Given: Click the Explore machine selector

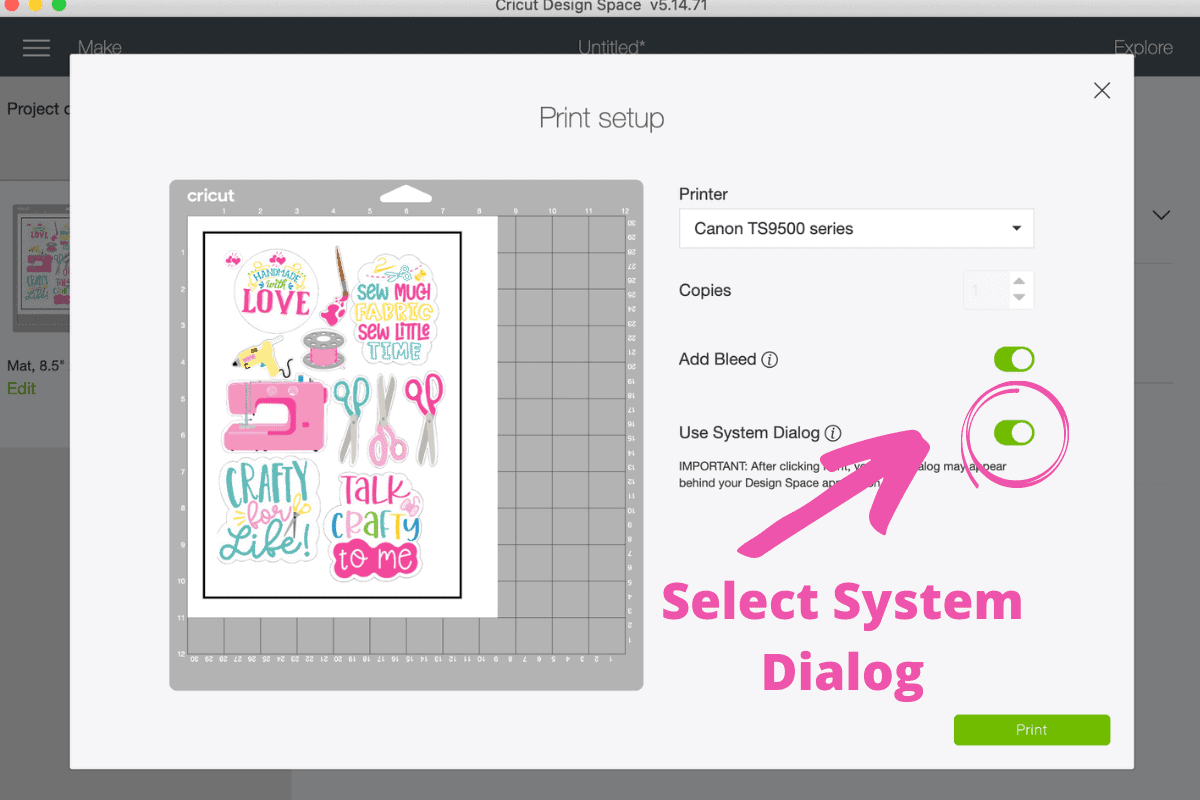Looking at the screenshot, I should [1143, 47].
